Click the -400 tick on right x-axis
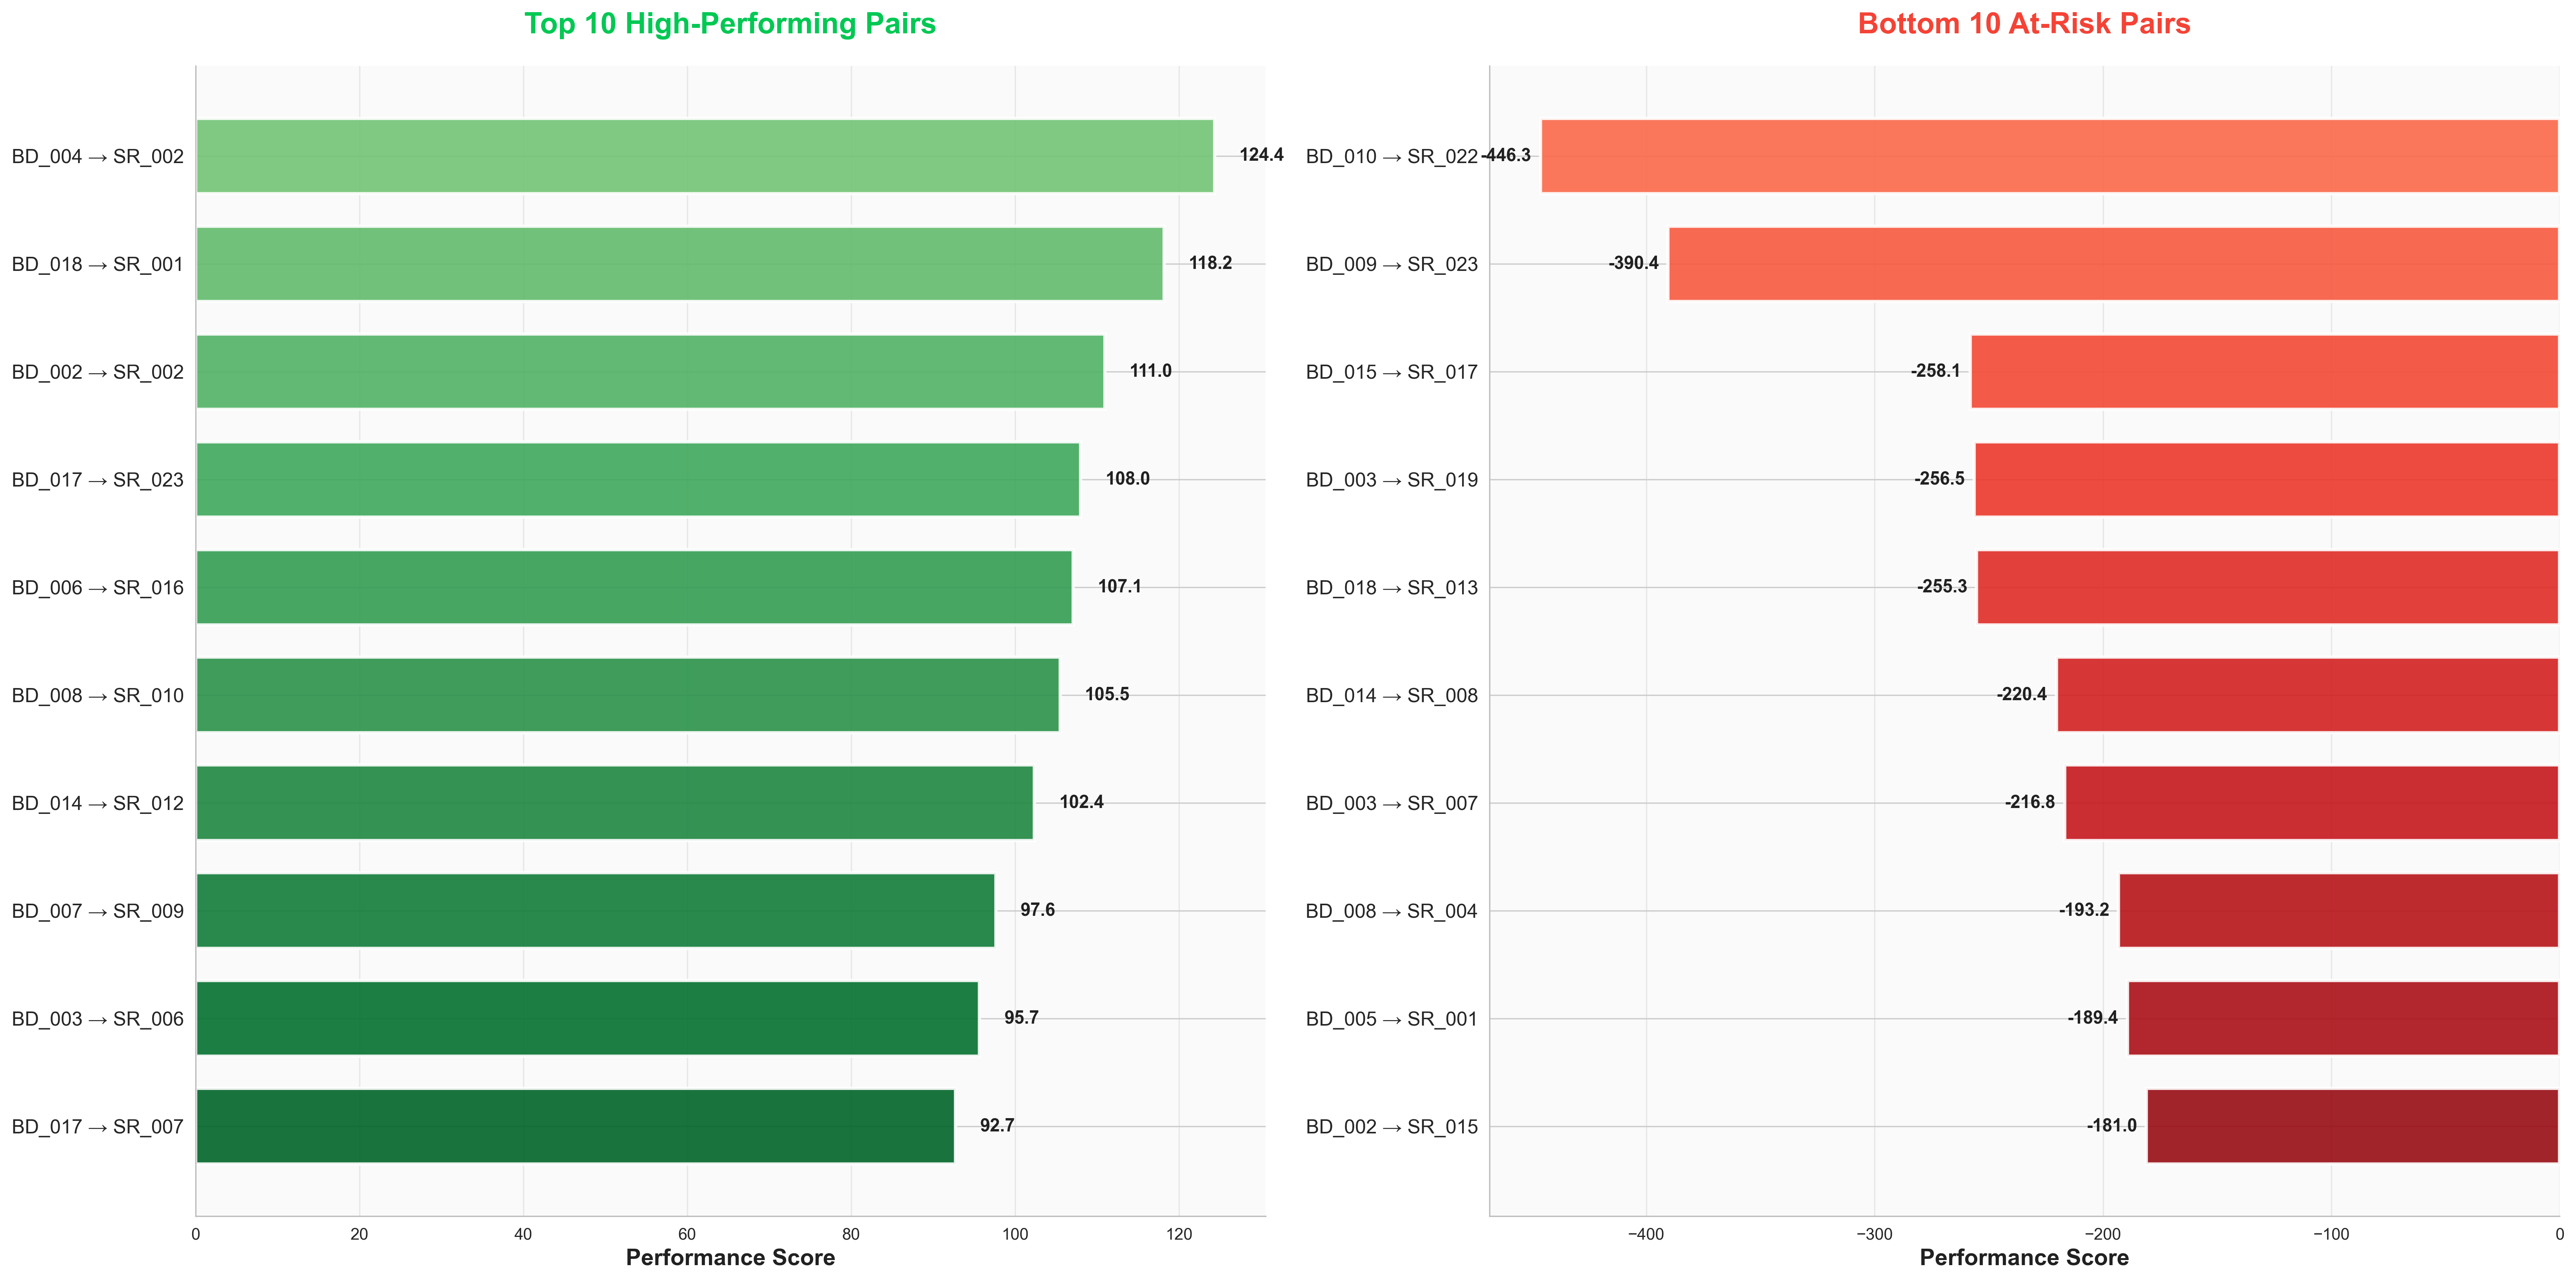Image resolution: width=2576 pixels, height=1282 pixels. tap(1645, 1235)
